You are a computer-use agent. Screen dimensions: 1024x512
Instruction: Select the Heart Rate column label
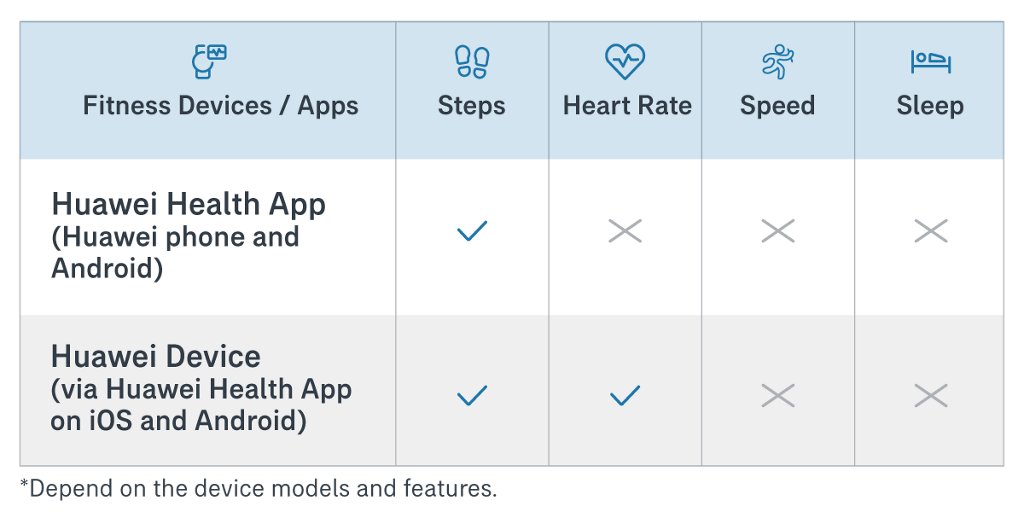[x=627, y=106]
